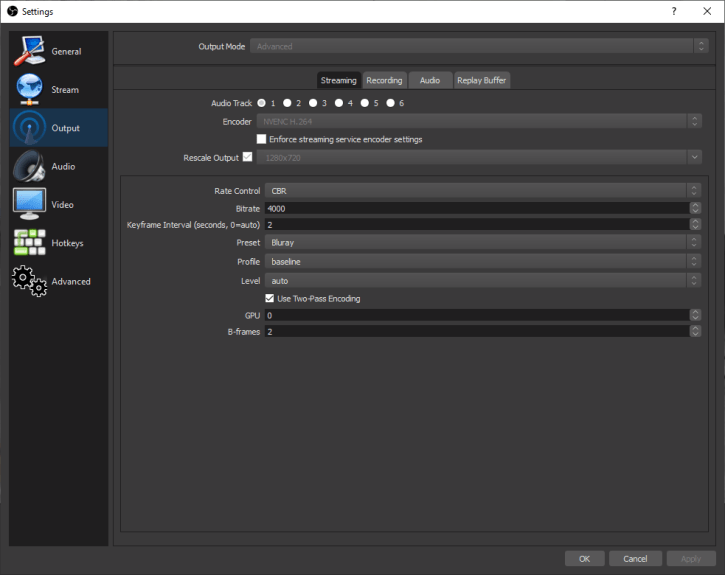Select the Stream globe icon

pyautogui.click(x=30, y=90)
